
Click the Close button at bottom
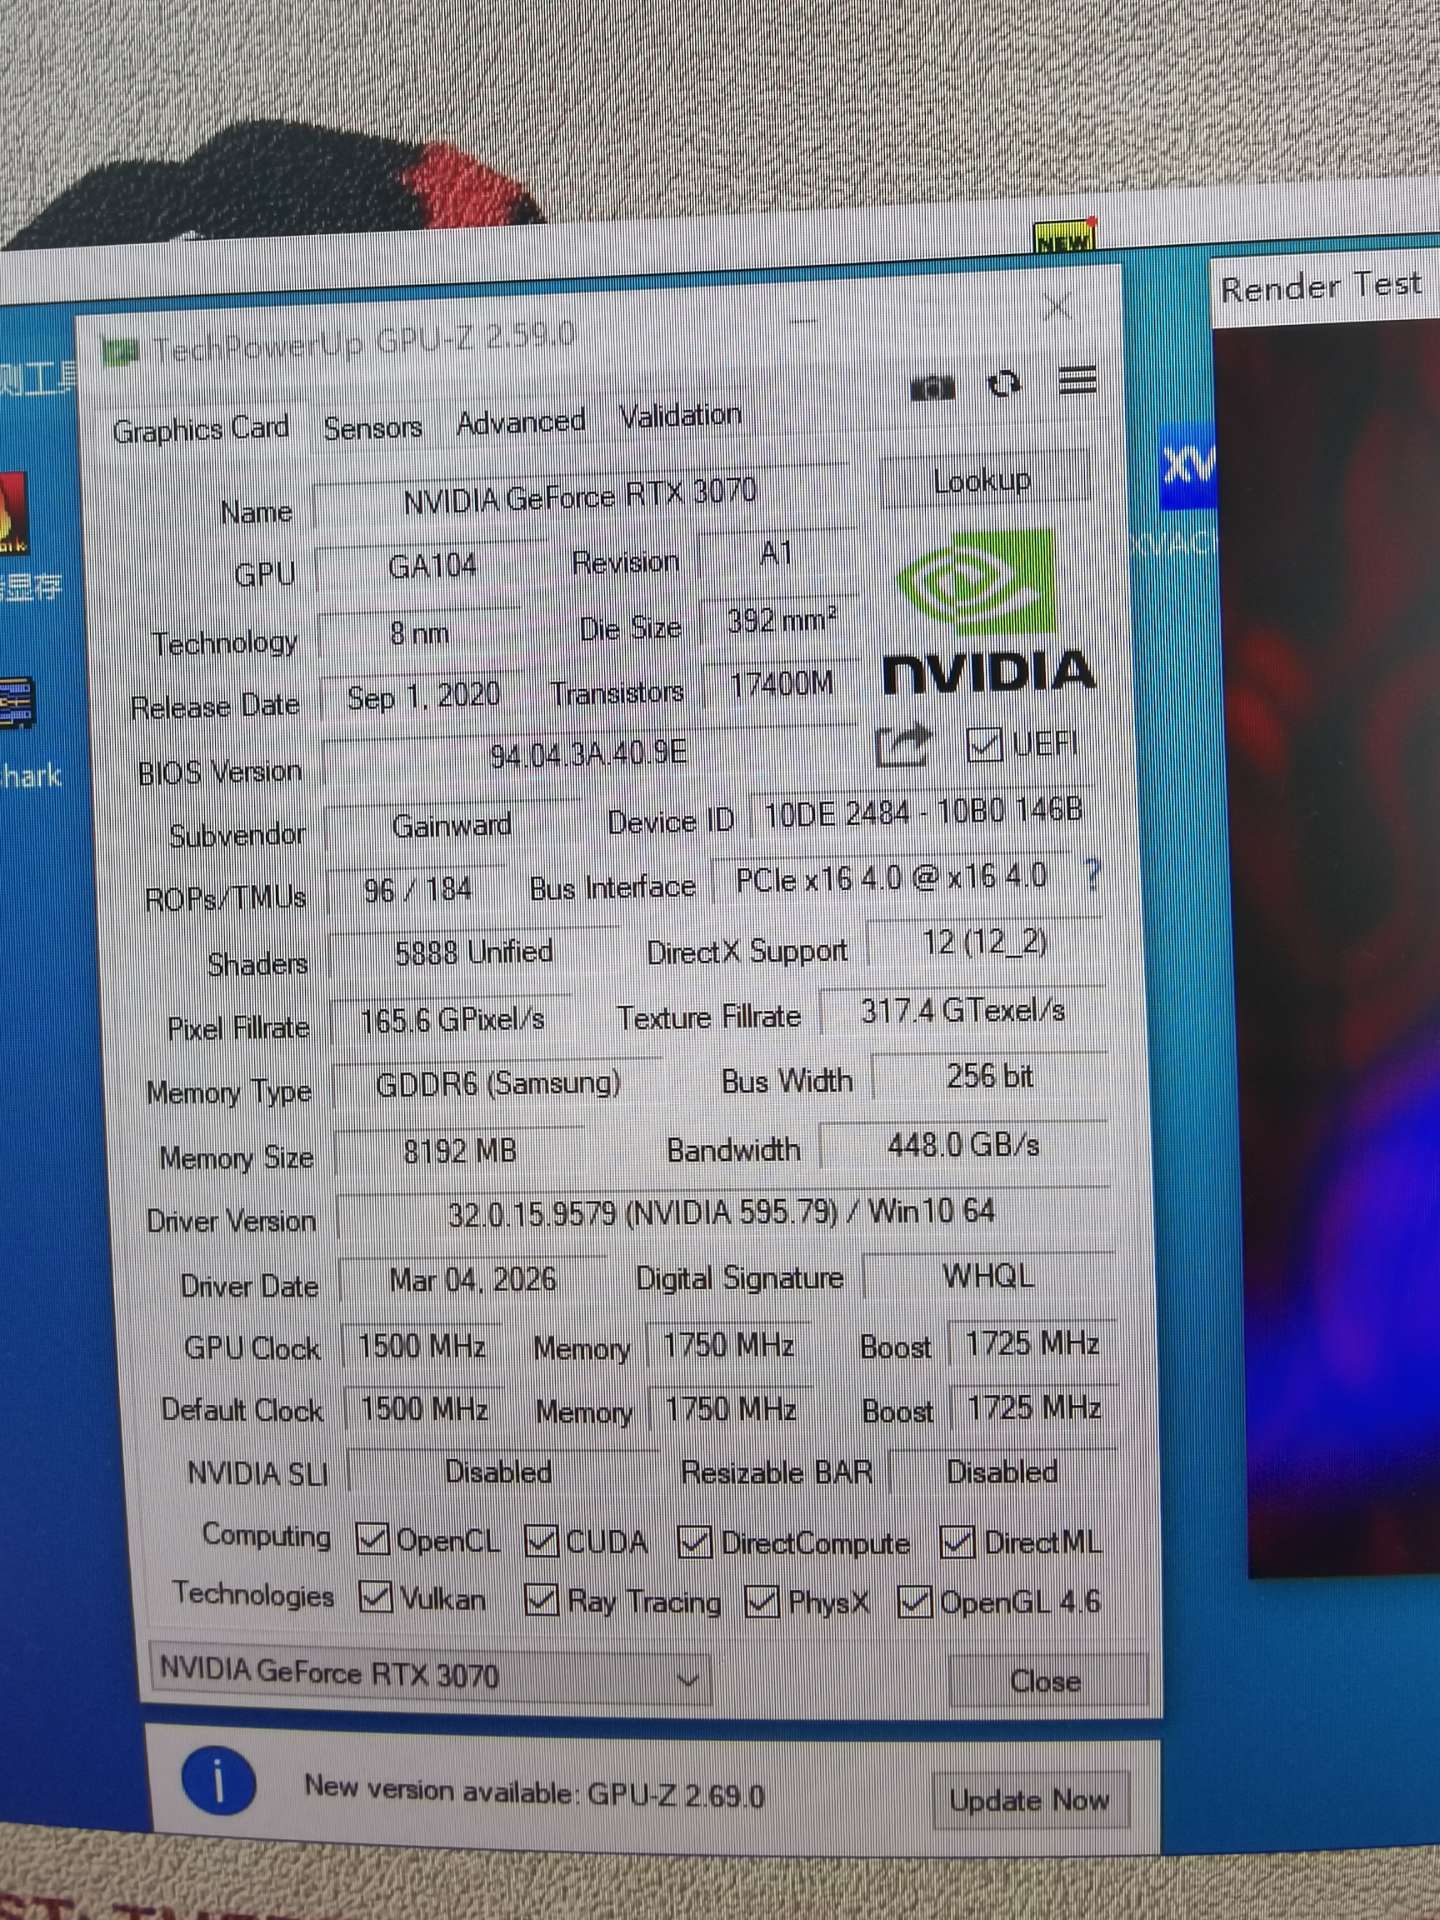coord(1045,1681)
